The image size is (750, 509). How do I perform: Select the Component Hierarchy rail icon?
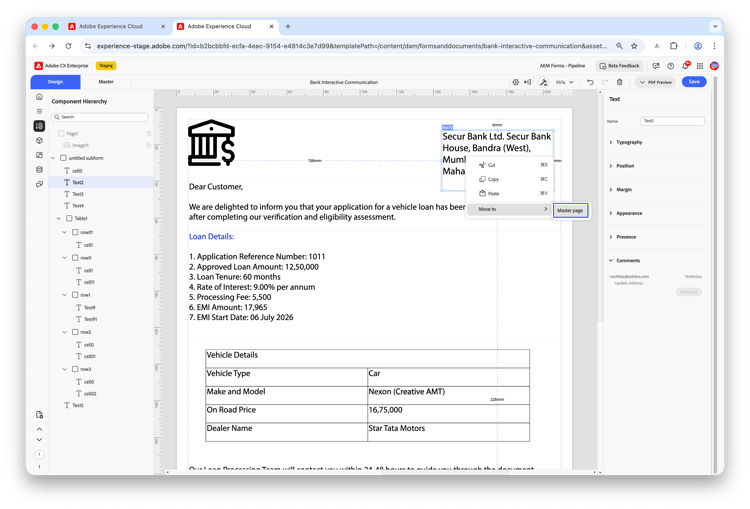pyautogui.click(x=39, y=126)
